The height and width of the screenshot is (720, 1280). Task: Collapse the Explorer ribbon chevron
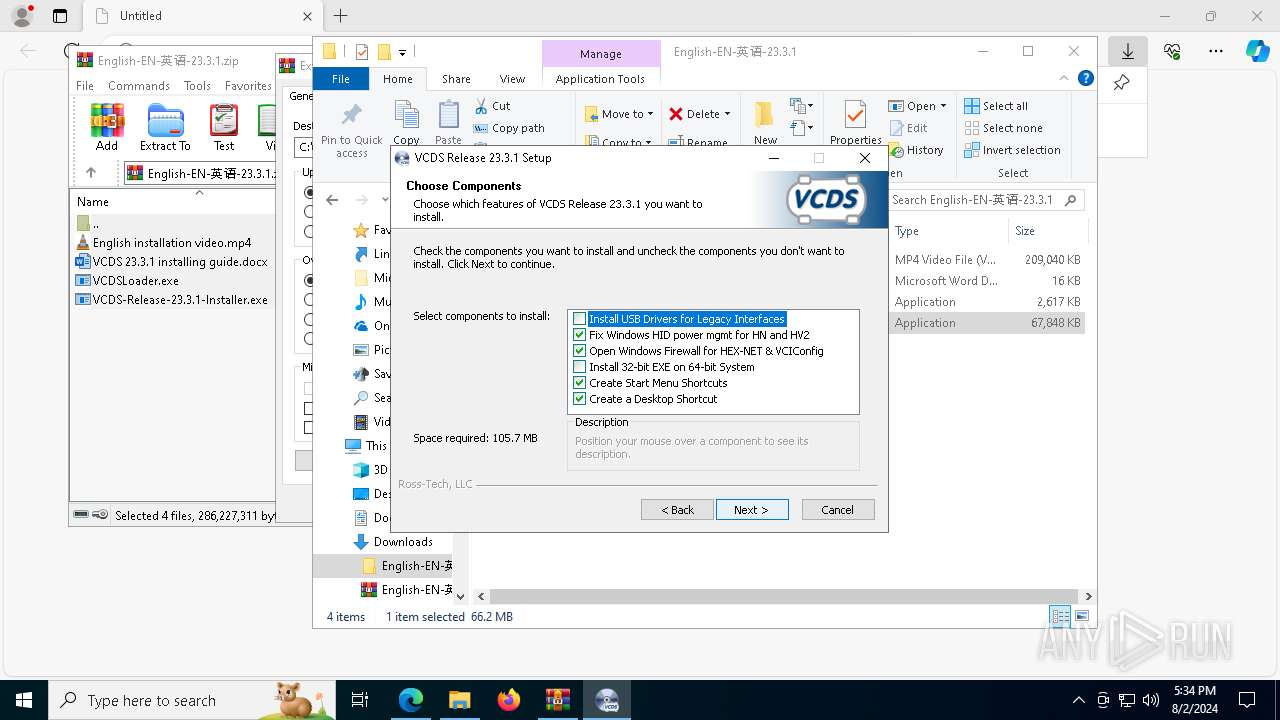(1065, 79)
